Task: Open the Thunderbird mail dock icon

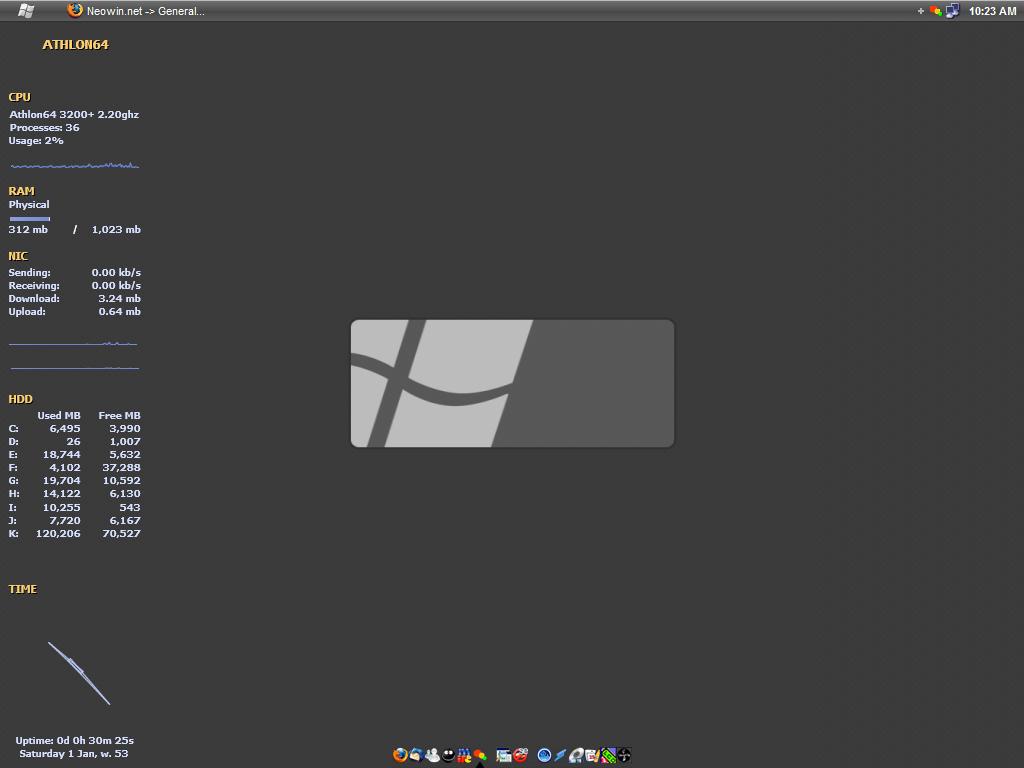Action: [x=416, y=755]
